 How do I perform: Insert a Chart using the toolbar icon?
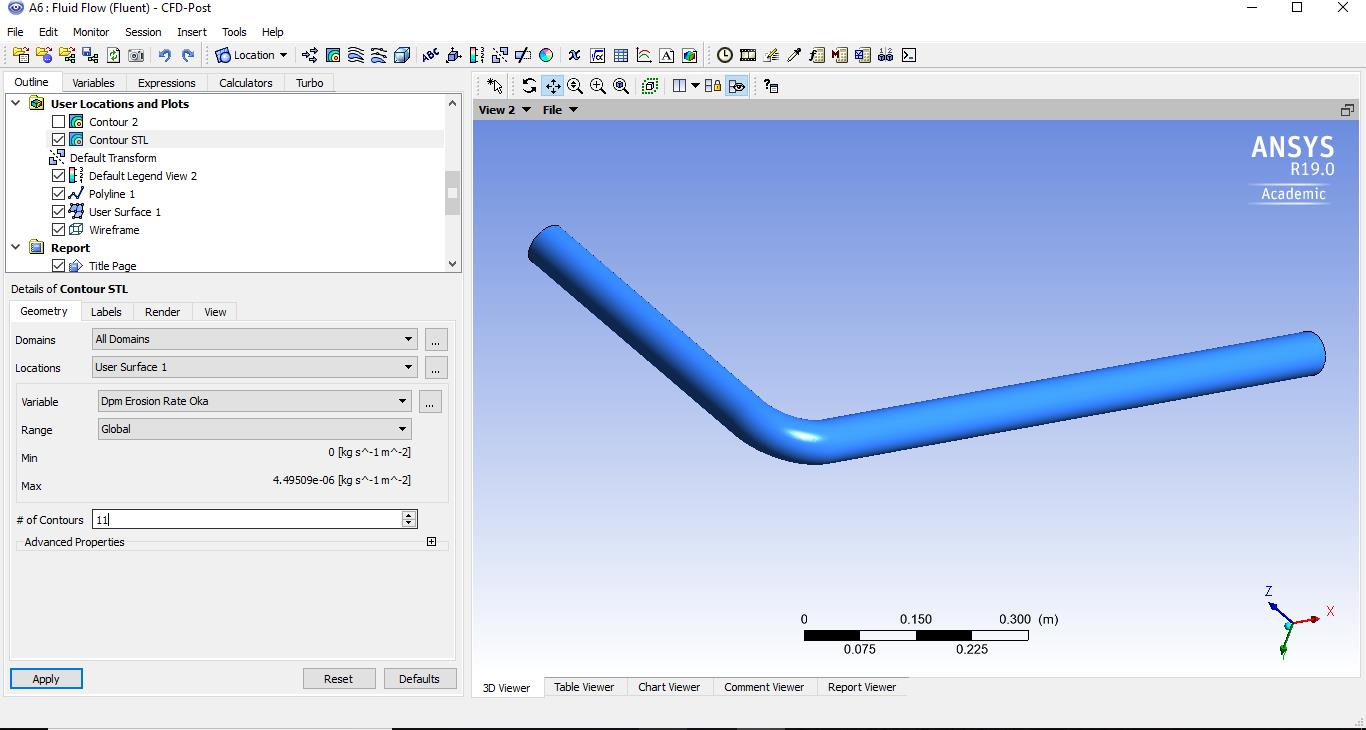[644, 56]
